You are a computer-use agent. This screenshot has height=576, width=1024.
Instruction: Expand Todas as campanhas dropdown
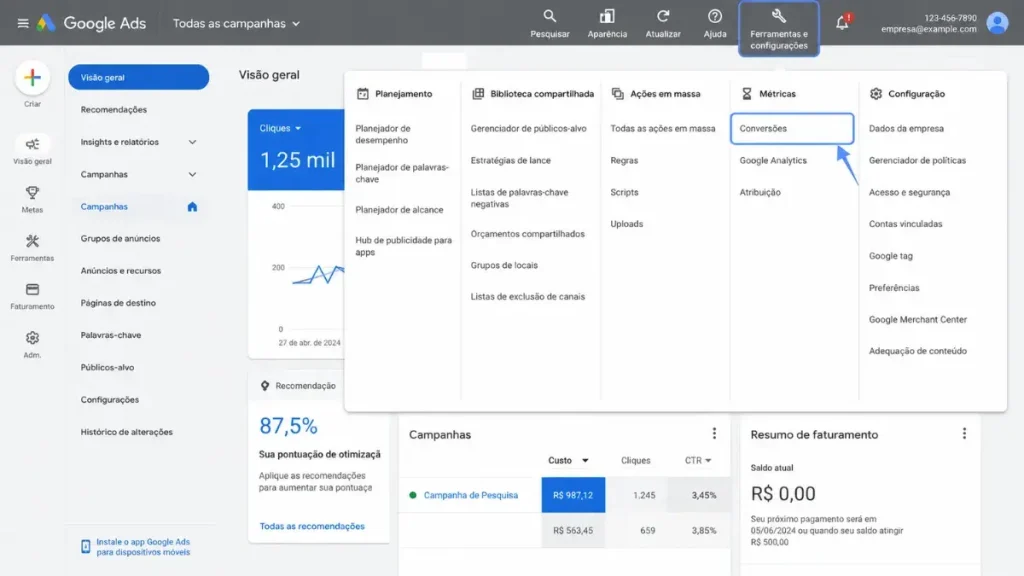[x=236, y=24]
